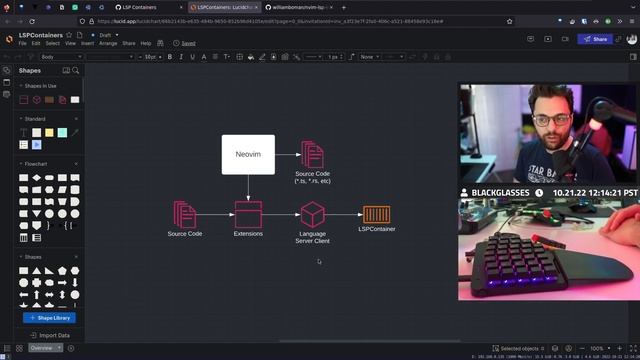Start presentation mode icon
Viewport: 640px width, 360px height.
click(548, 39)
